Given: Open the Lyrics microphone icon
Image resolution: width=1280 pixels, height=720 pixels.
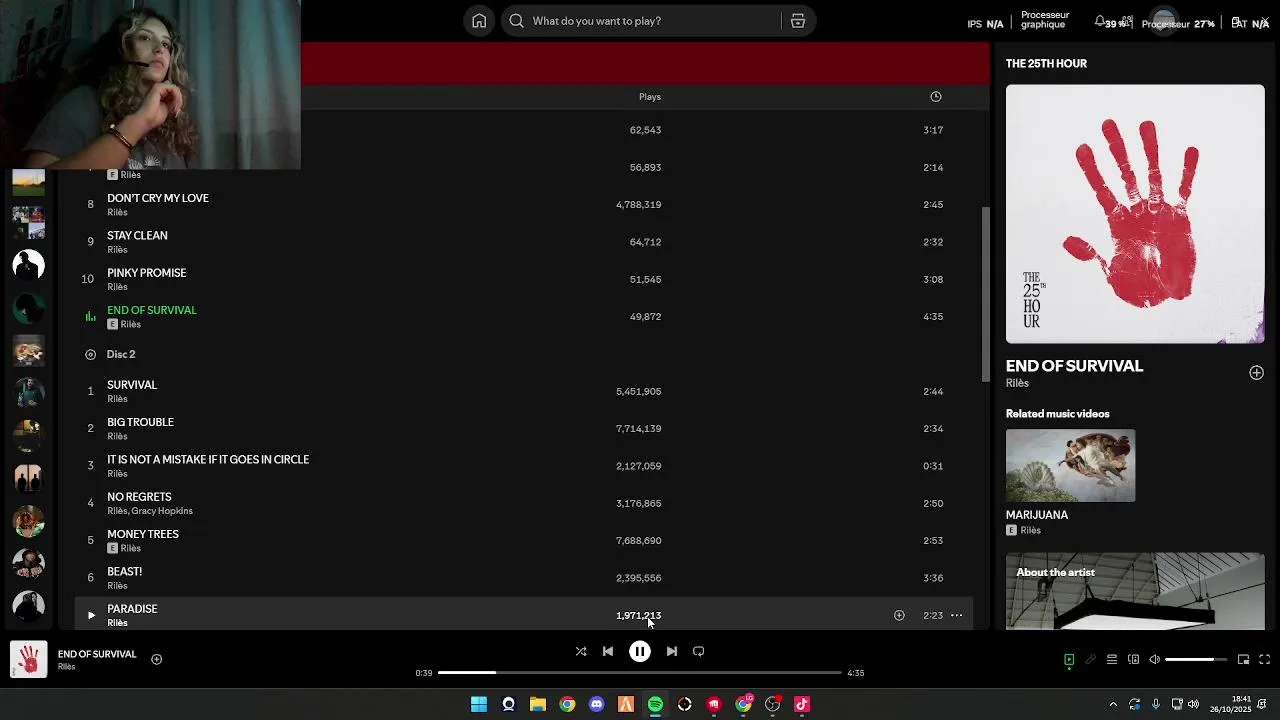Looking at the screenshot, I should tap(1091, 659).
